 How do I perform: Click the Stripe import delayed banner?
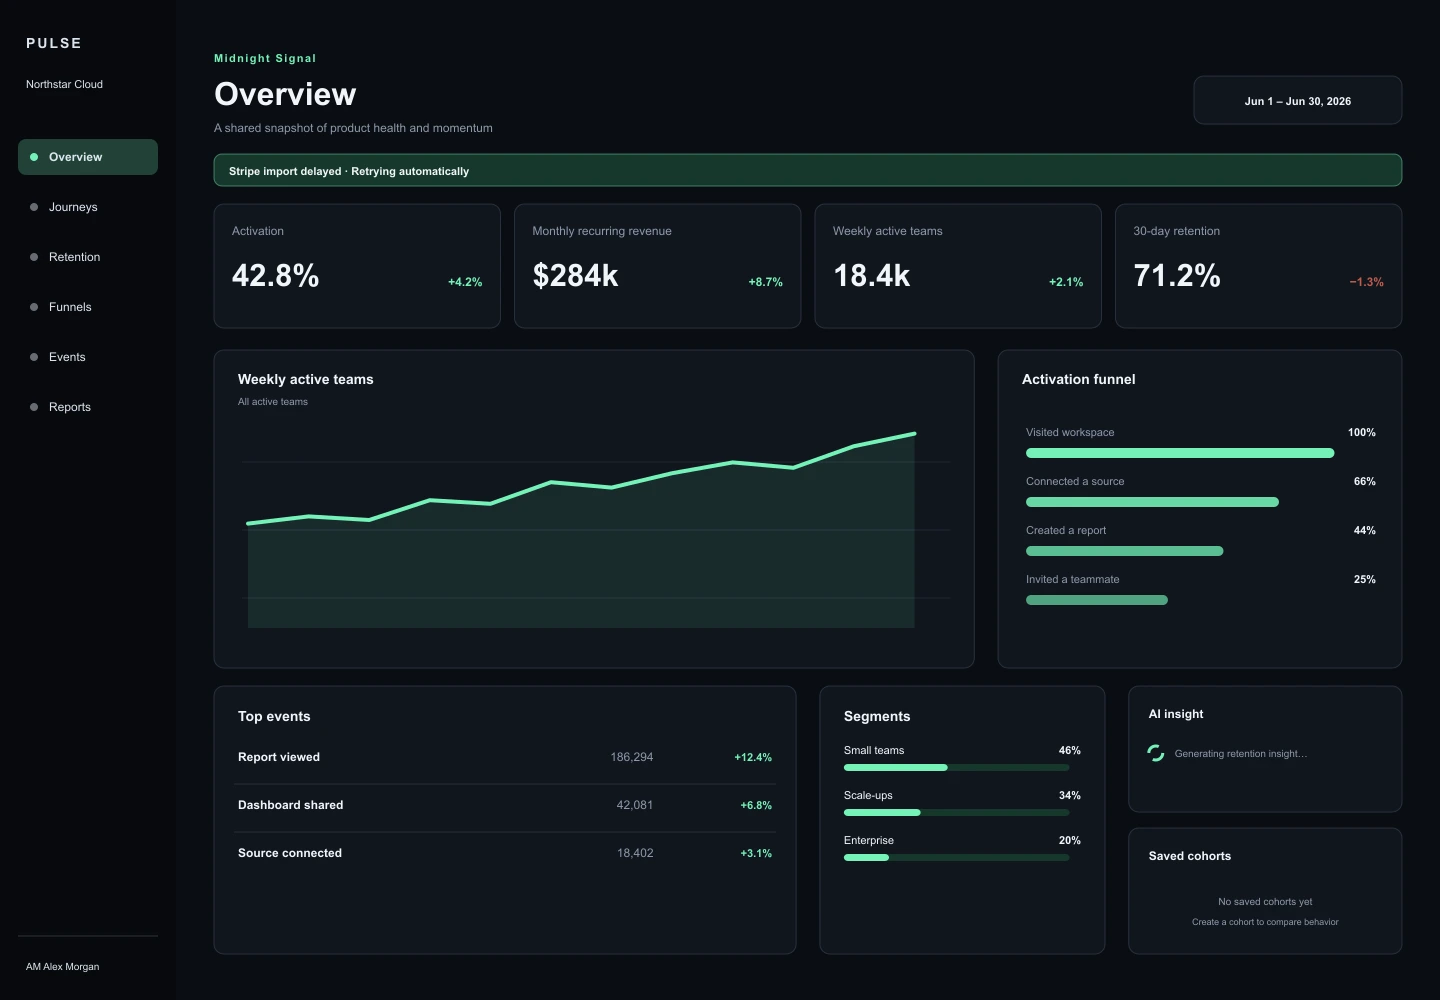(807, 170)
